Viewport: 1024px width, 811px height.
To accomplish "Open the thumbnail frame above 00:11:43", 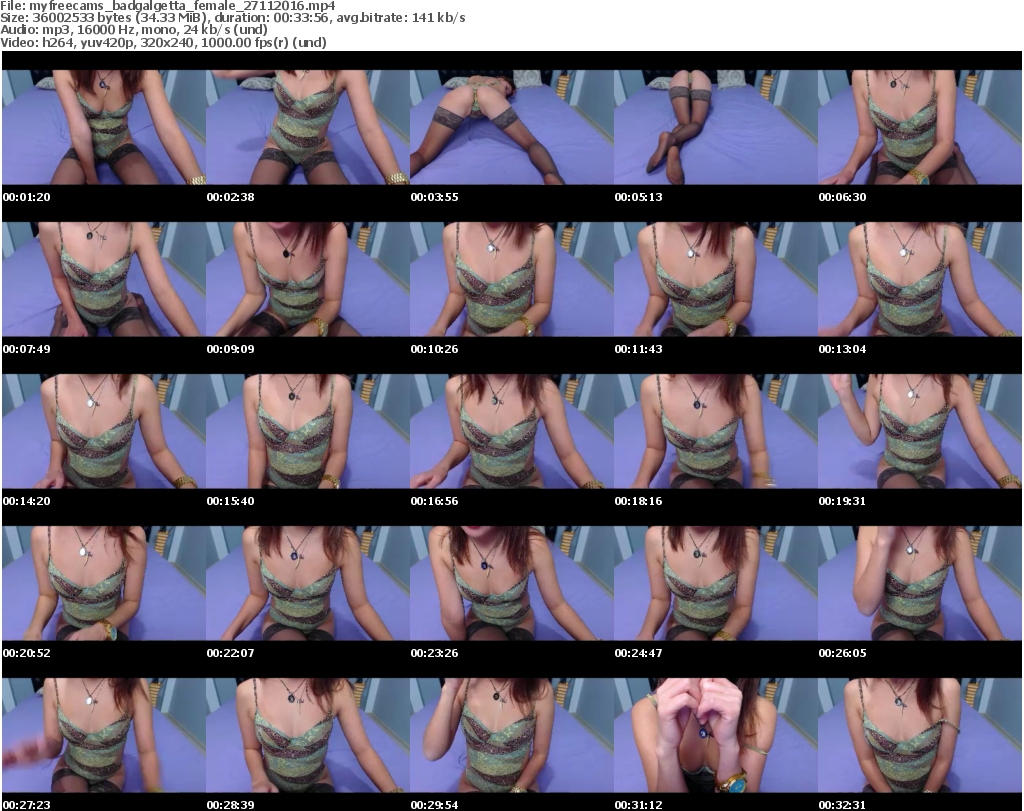I will pos(716,279).
